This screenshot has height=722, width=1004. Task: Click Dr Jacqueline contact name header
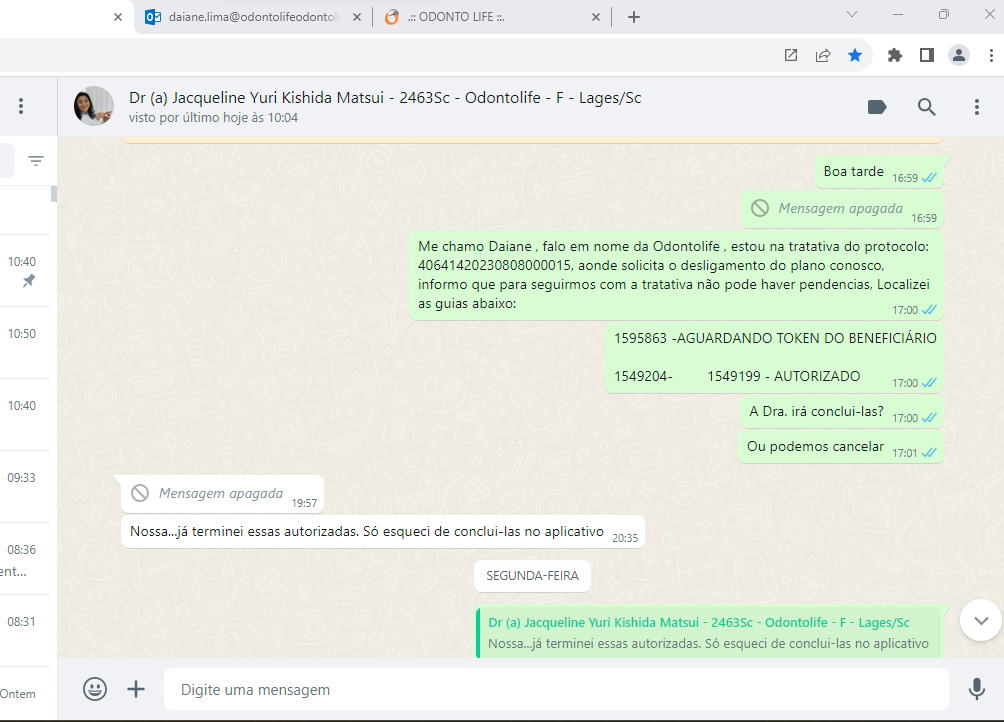click(x=385, y=98)
